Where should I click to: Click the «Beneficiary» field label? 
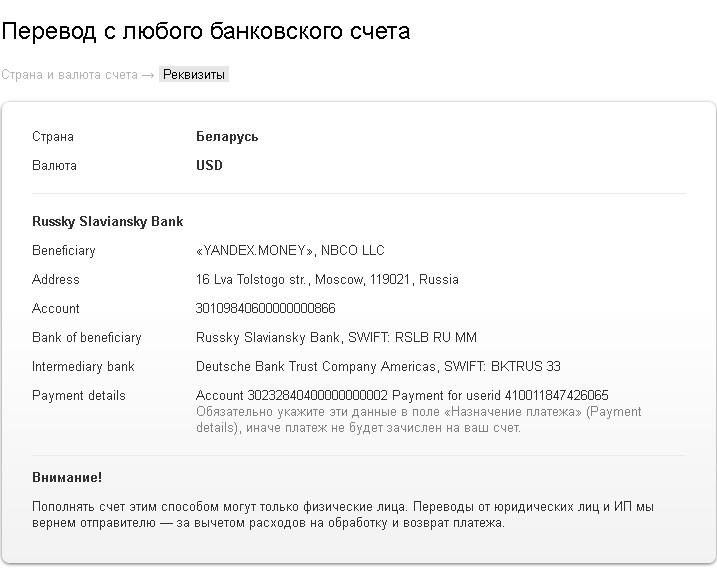64,251
